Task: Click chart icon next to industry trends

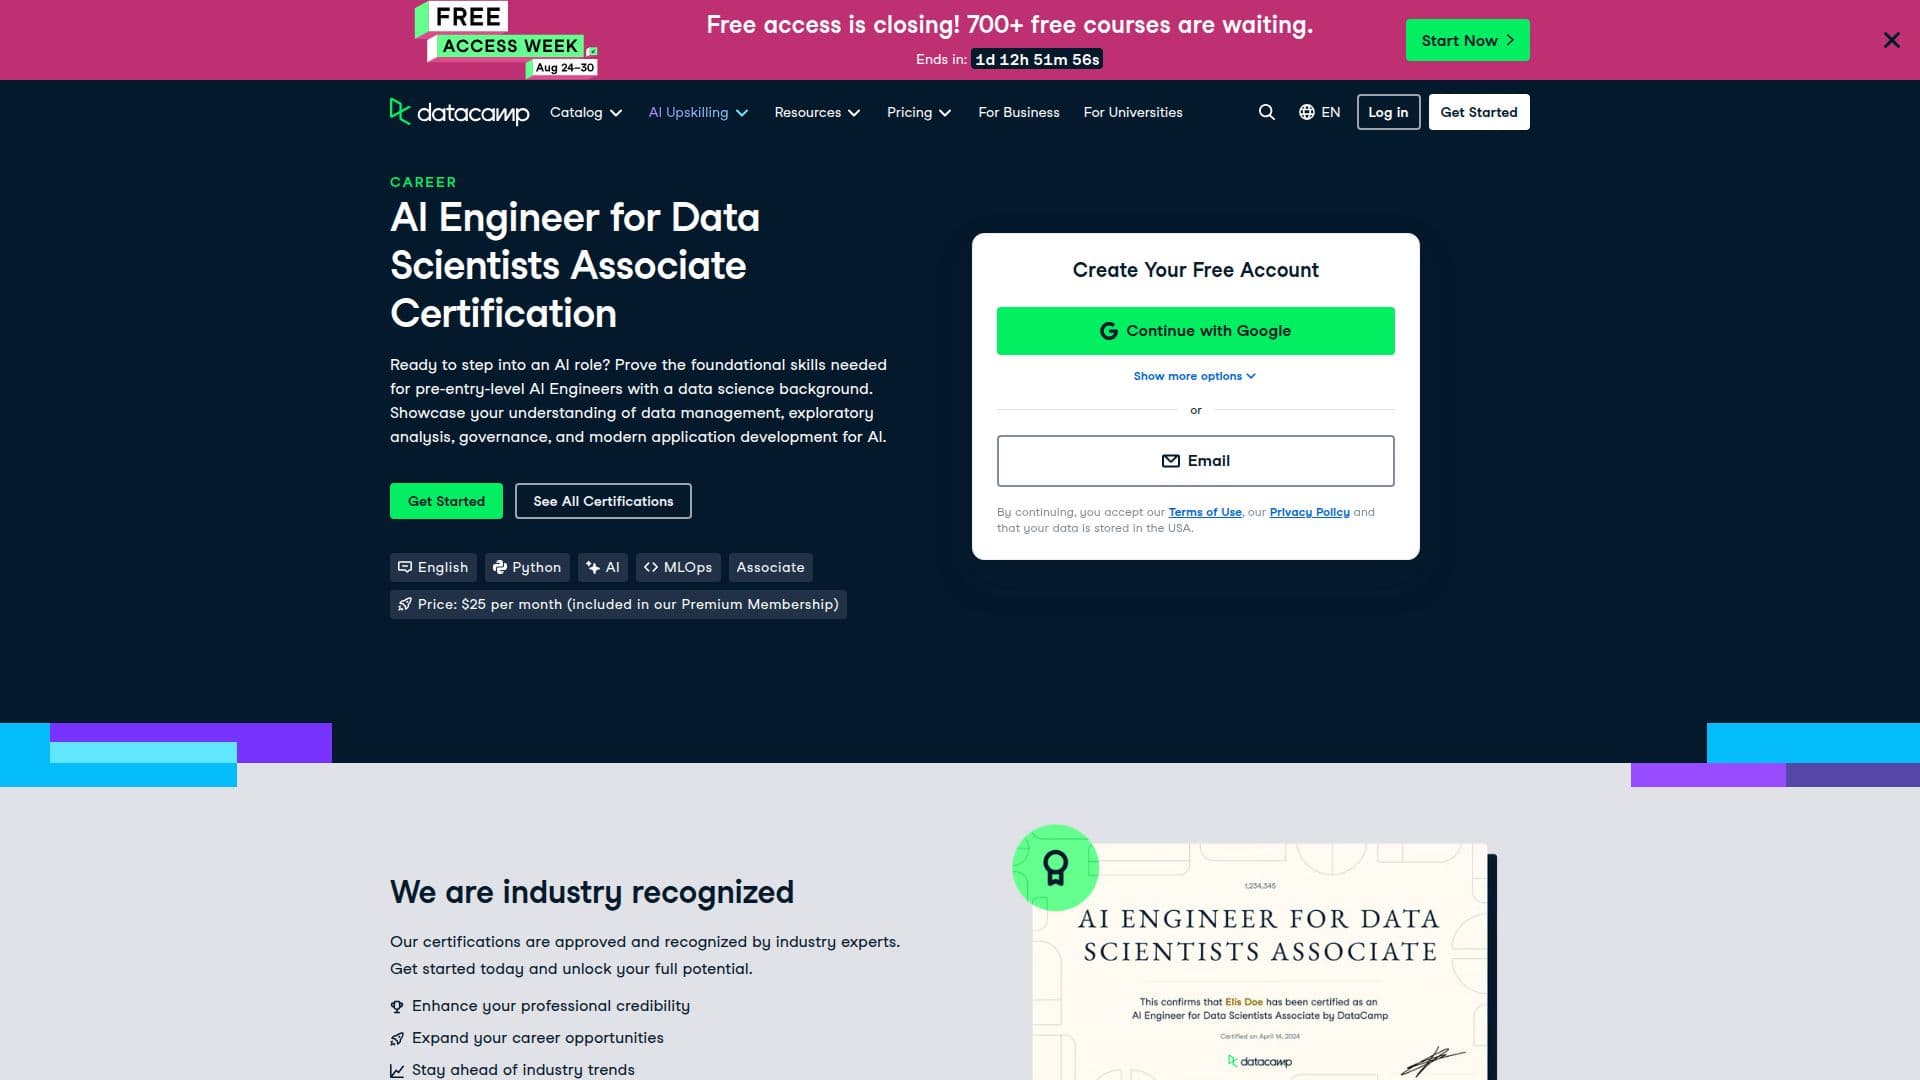Action: (397, 1070)
